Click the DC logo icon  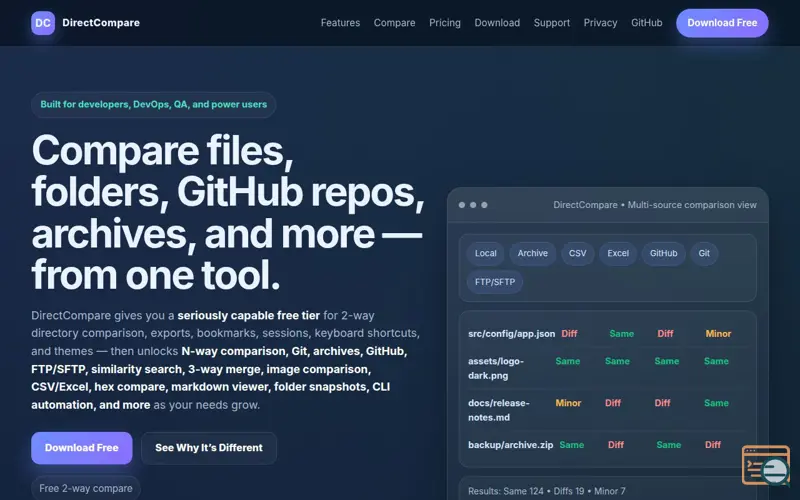[43, 23]
